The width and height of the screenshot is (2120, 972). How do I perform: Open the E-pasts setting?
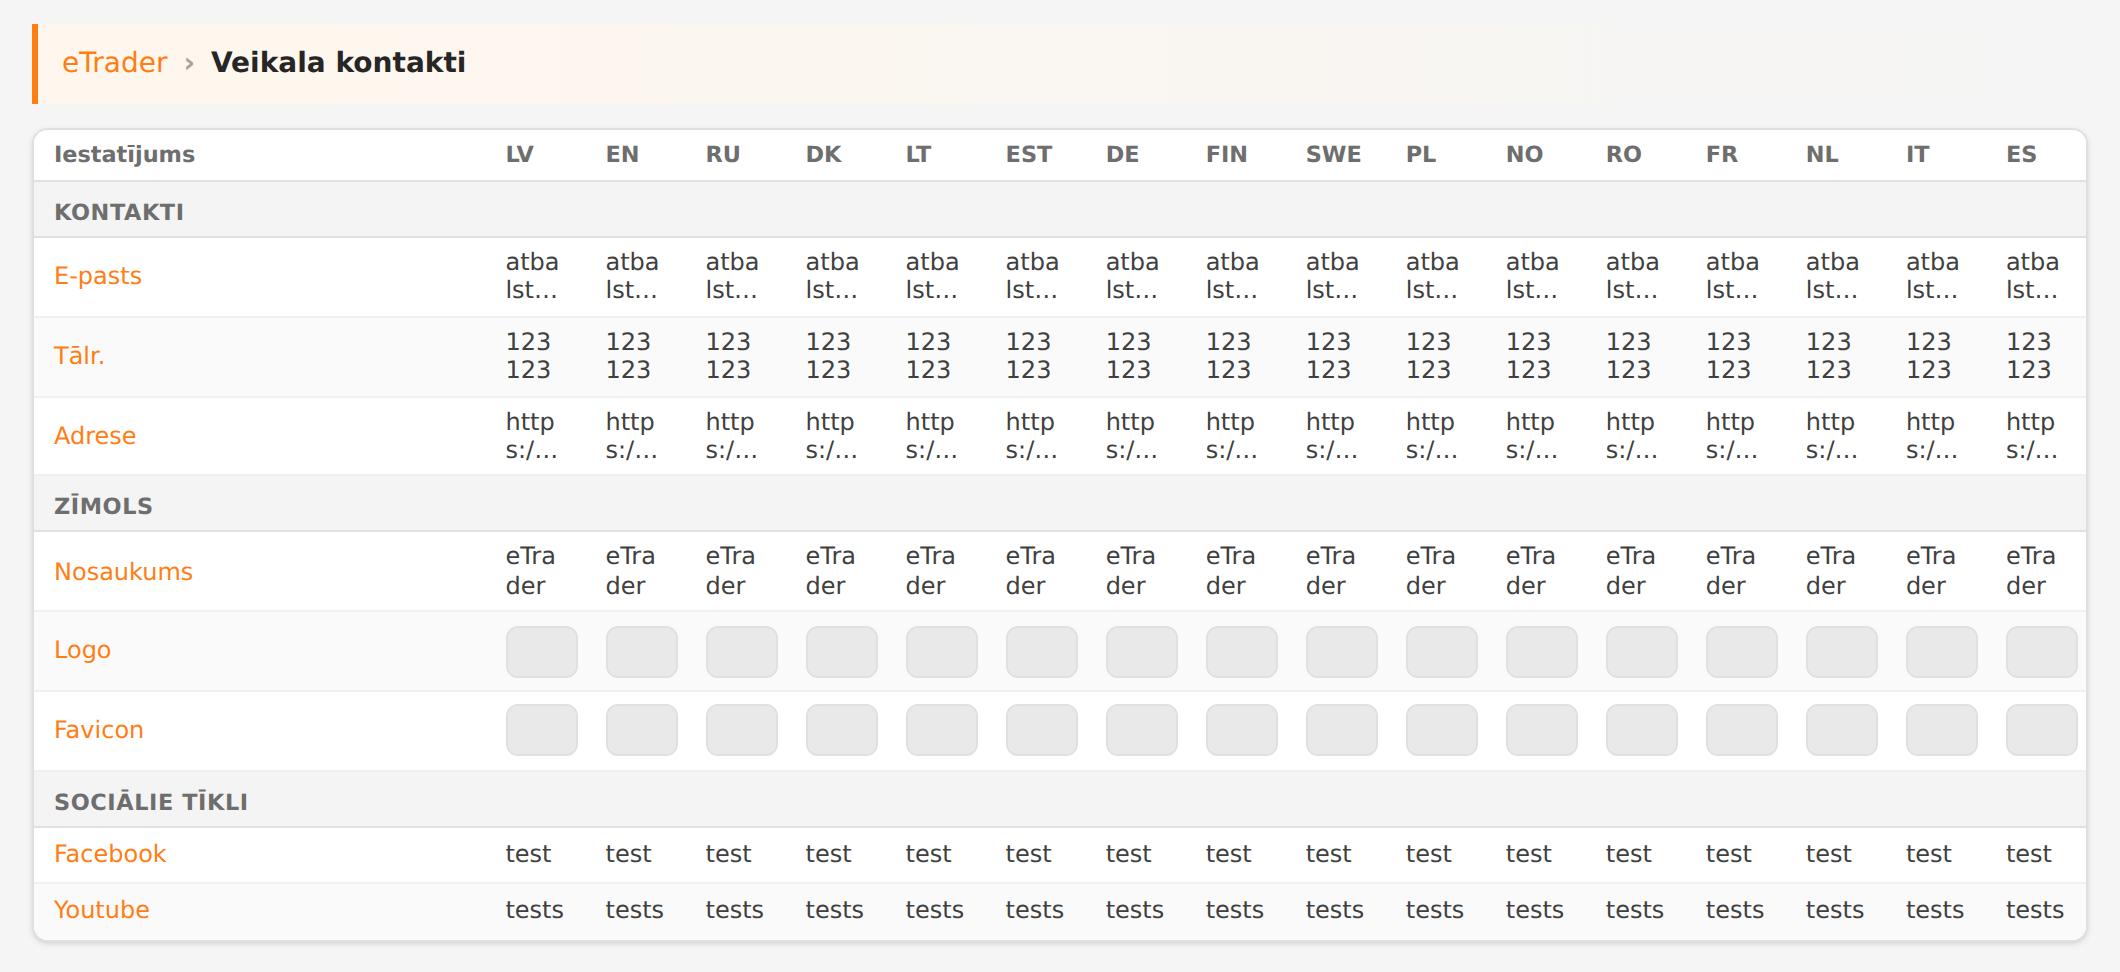[98, 276]
